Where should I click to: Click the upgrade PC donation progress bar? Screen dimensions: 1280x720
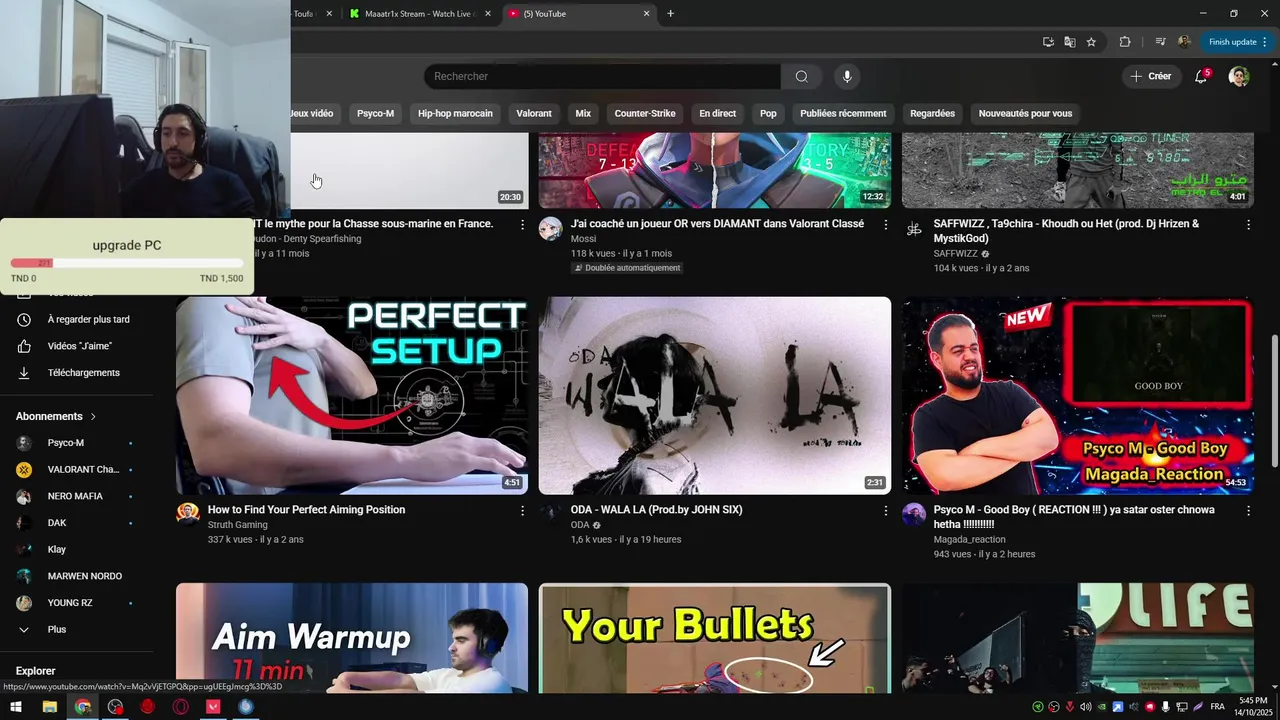[x=127, y=263]
